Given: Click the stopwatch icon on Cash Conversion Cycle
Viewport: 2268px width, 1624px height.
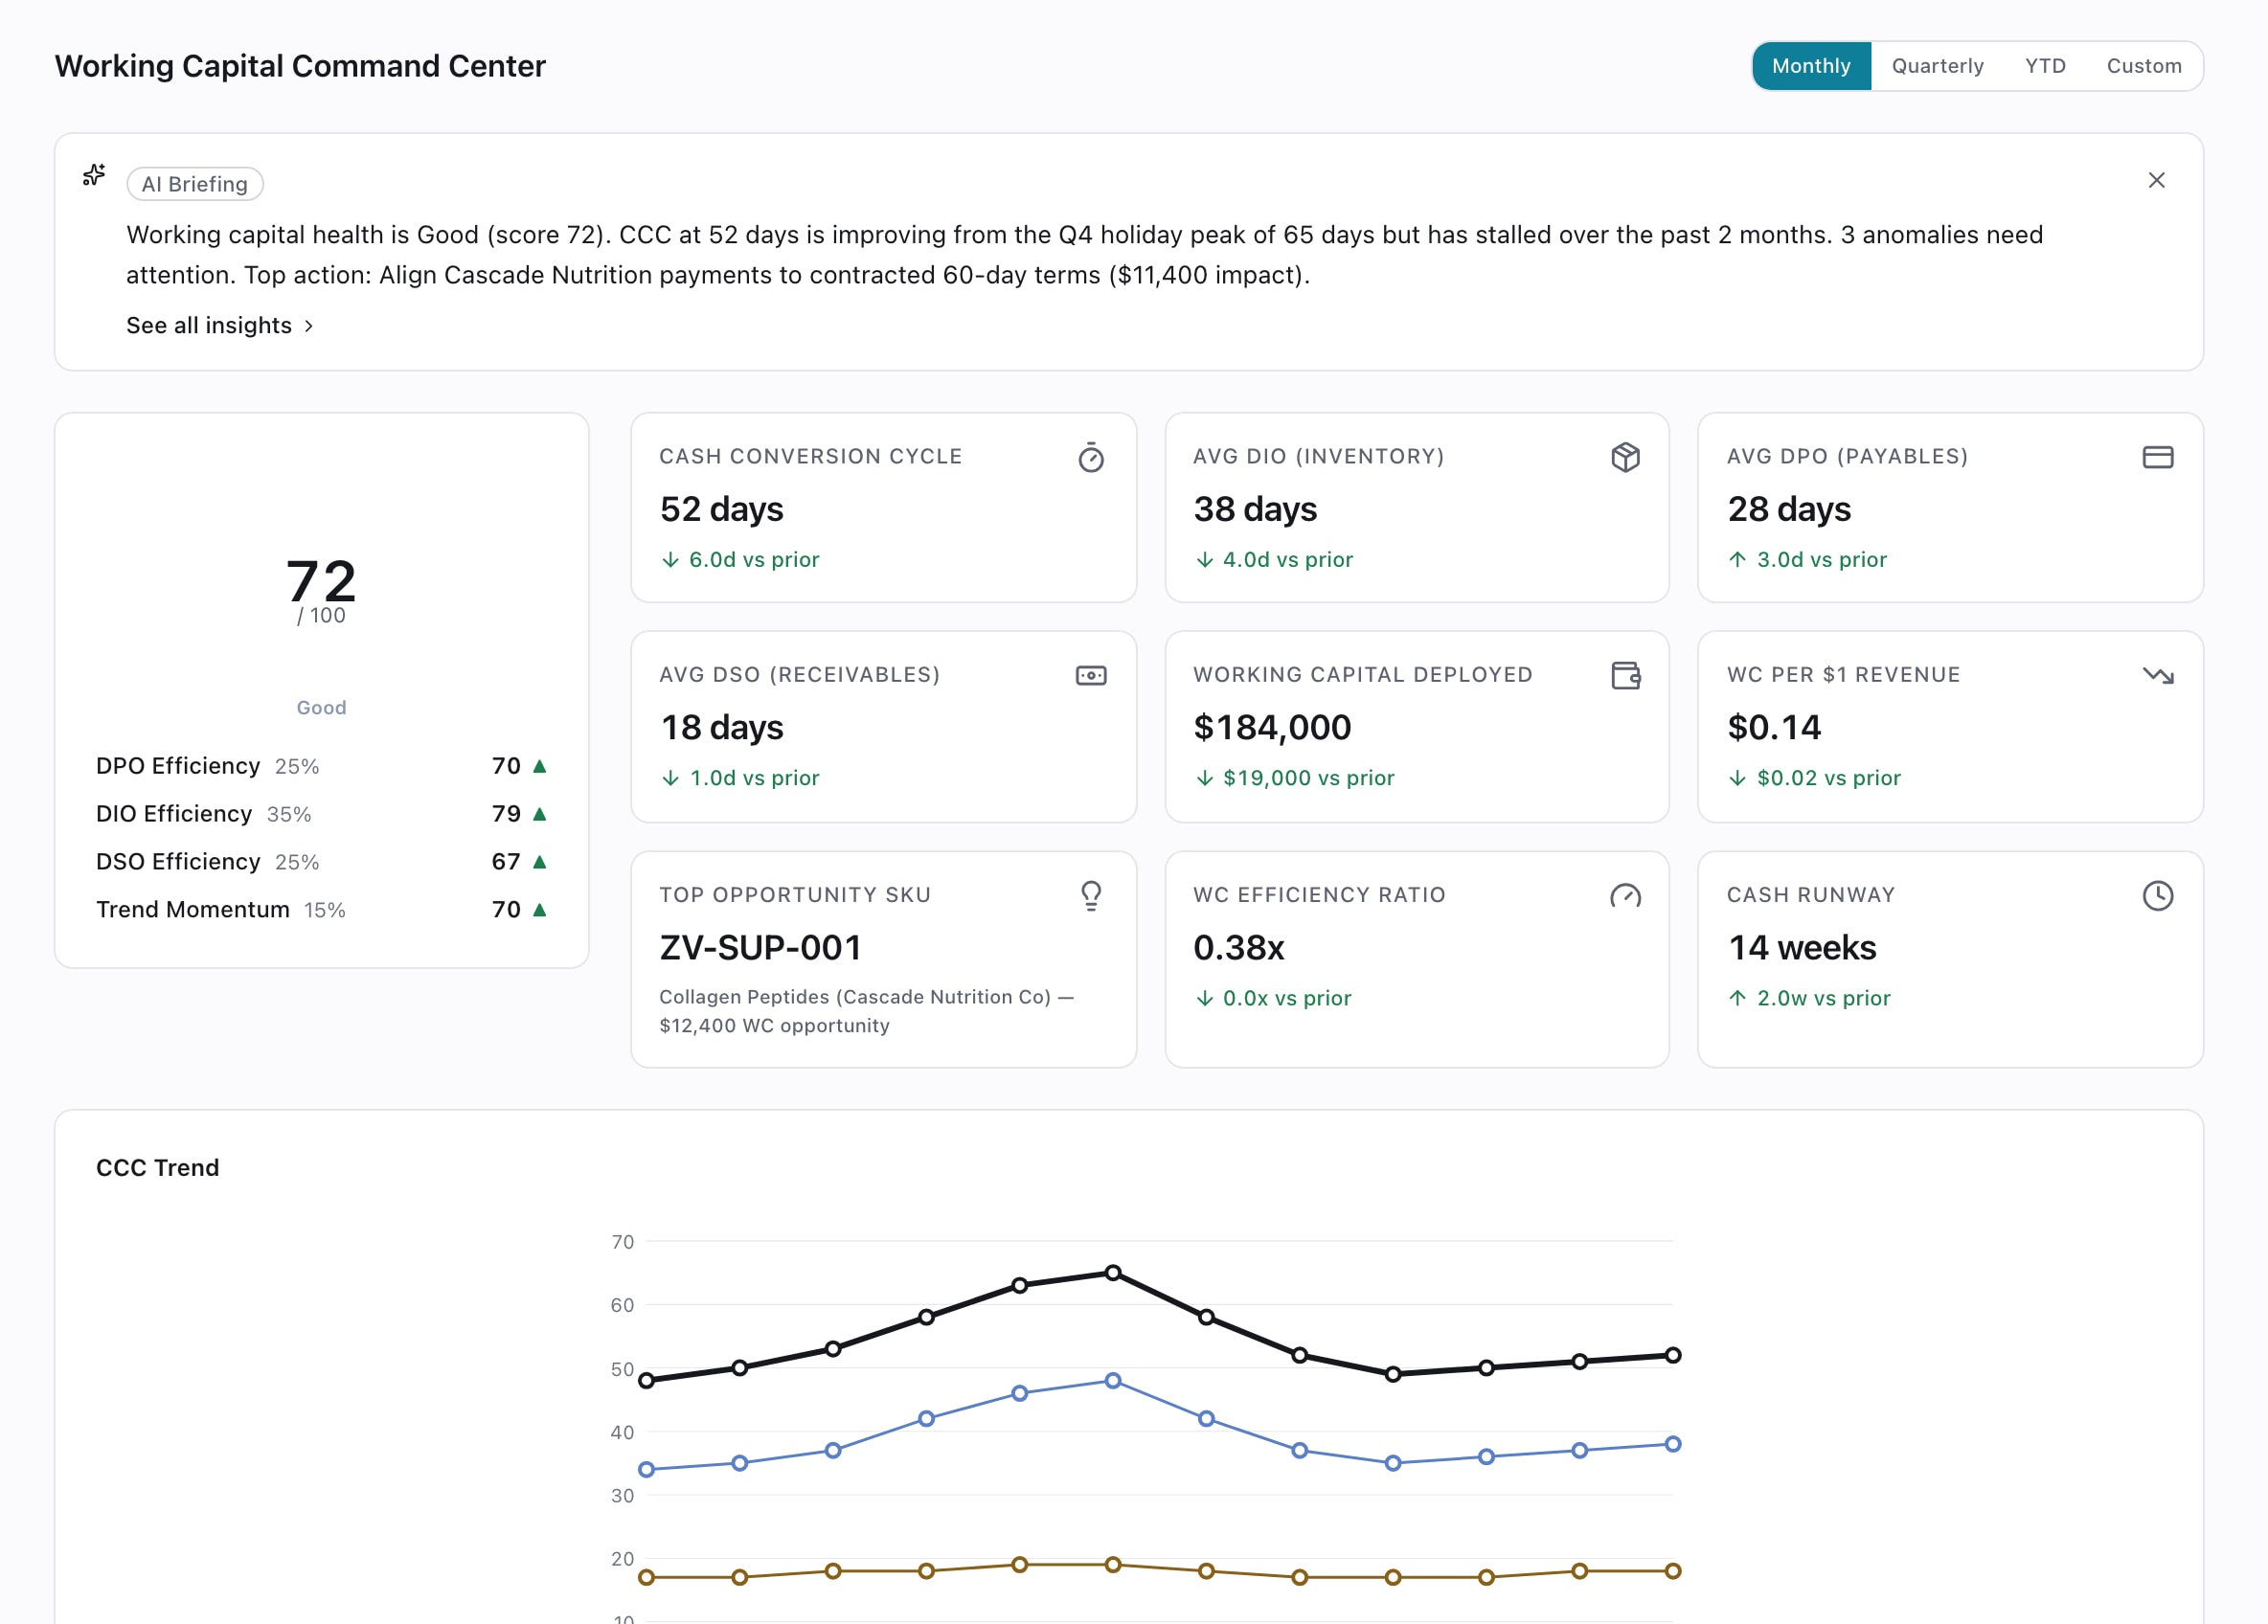Looking at the screenshot, I should click(1091, 457).
